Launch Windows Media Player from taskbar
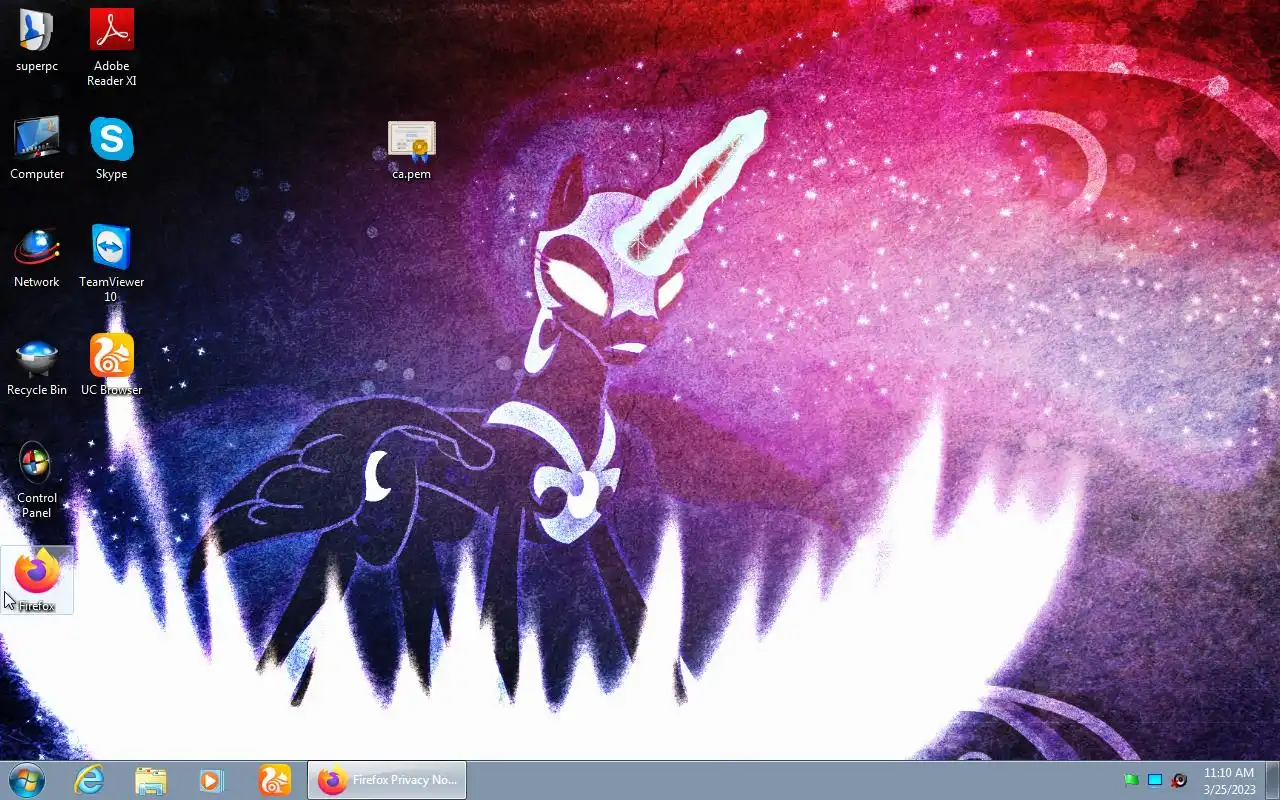 (x=212, y=780)
